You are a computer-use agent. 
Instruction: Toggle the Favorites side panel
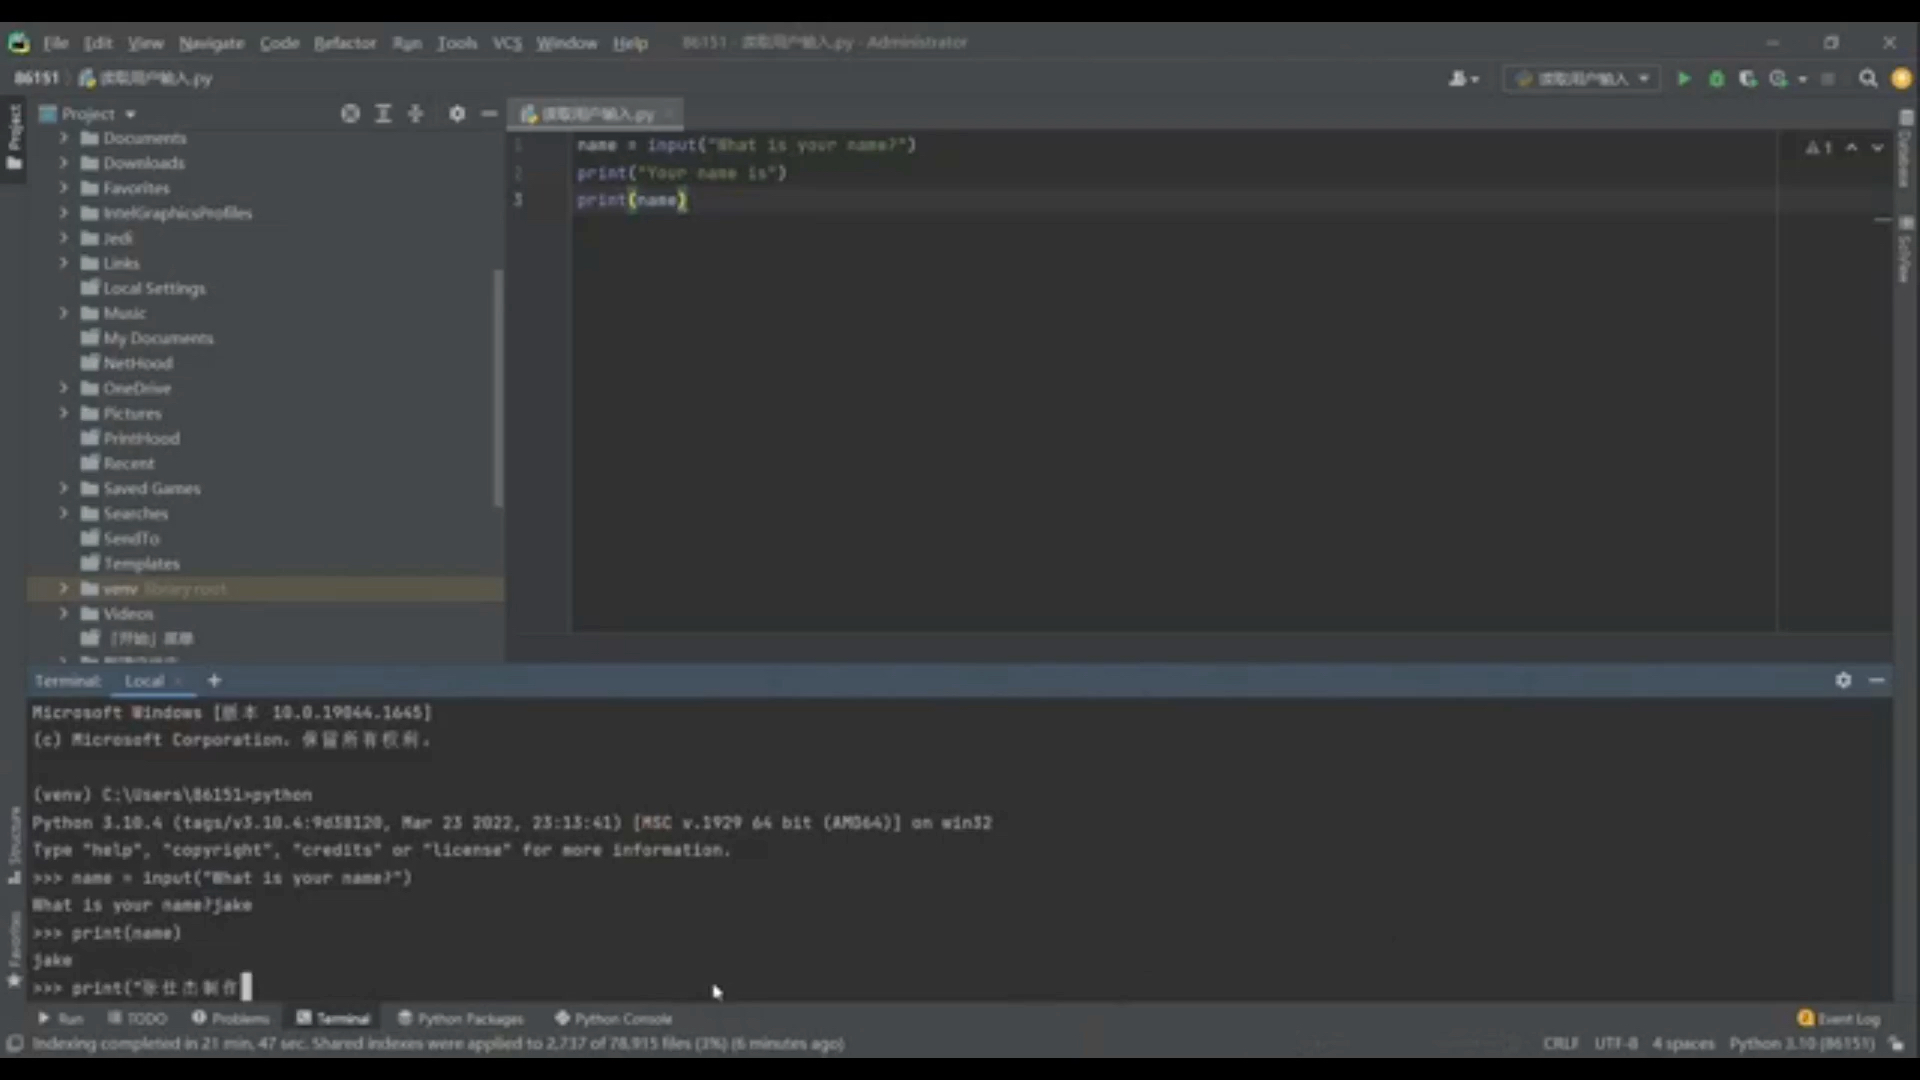14,950
